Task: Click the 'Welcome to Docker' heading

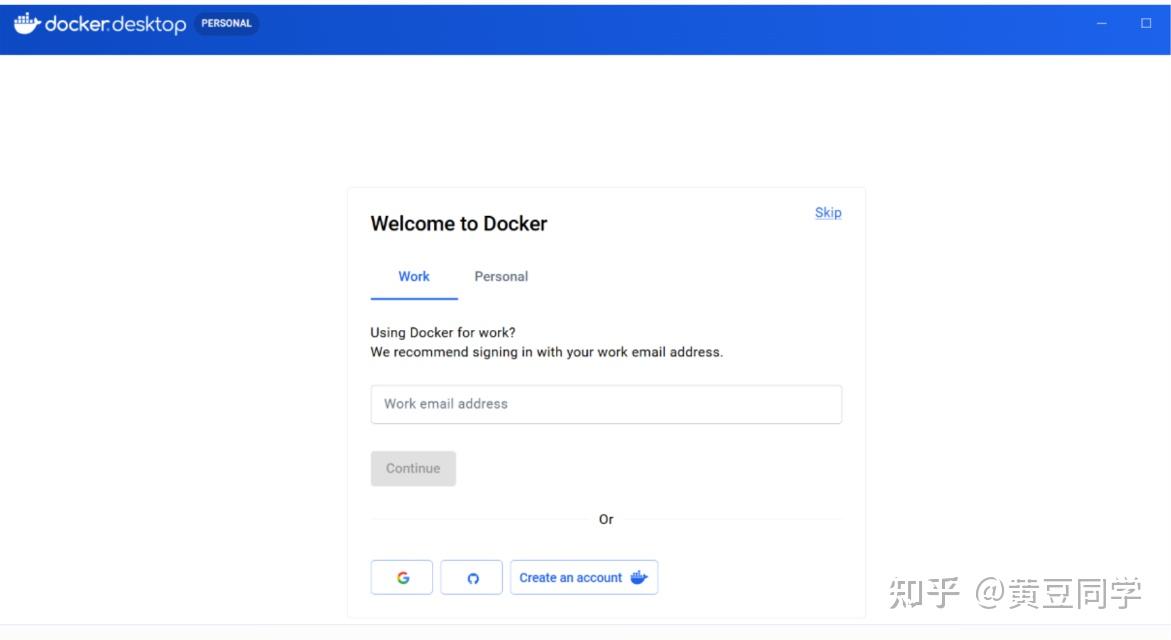Action: click(x=459, y=224)
